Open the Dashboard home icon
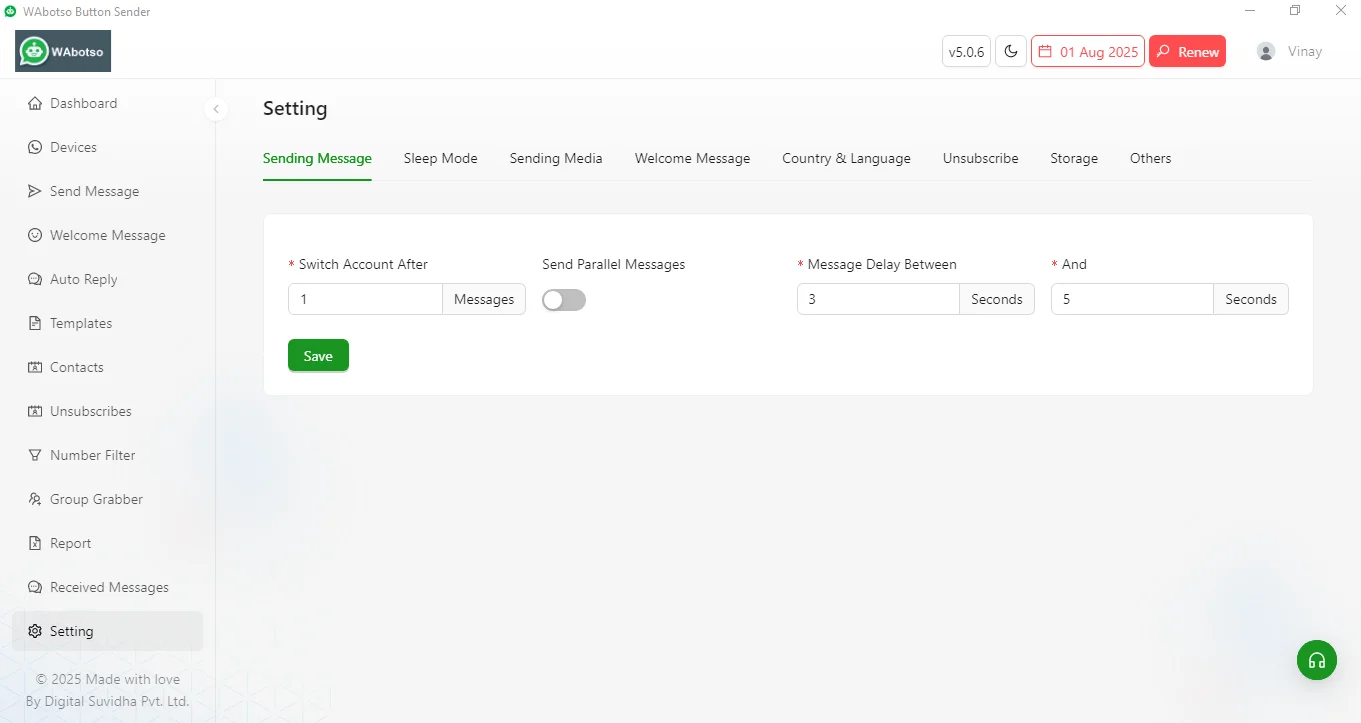1361x723 pixels. tap(35, 103)
